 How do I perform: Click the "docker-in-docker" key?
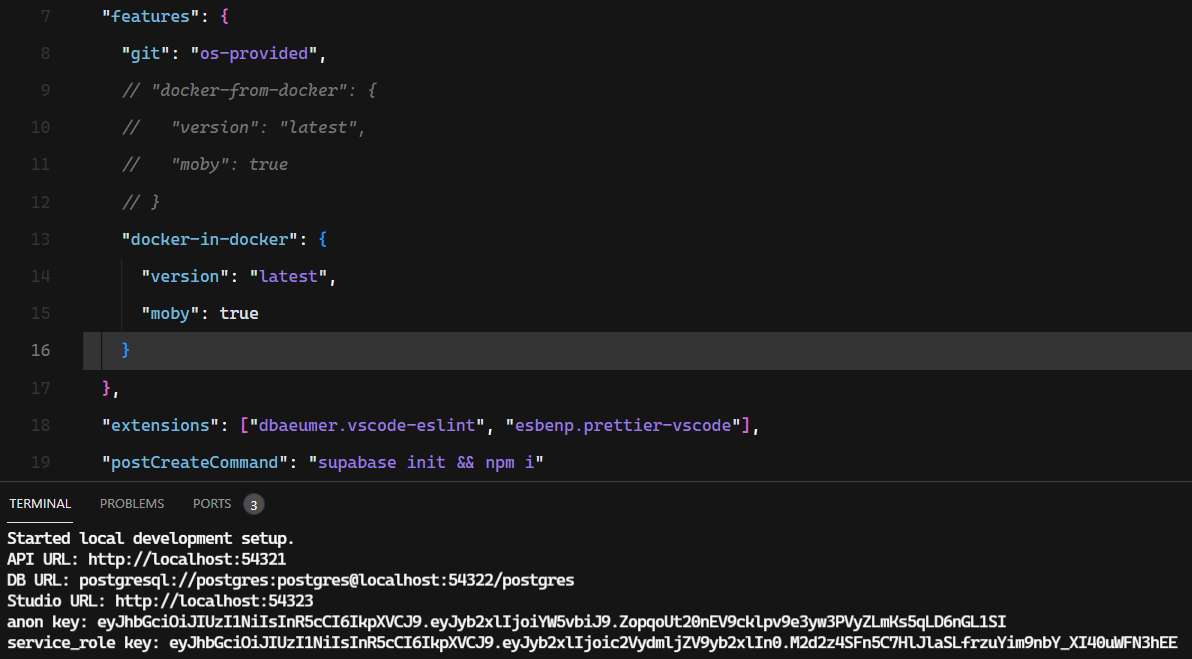[x=210, y=239]
